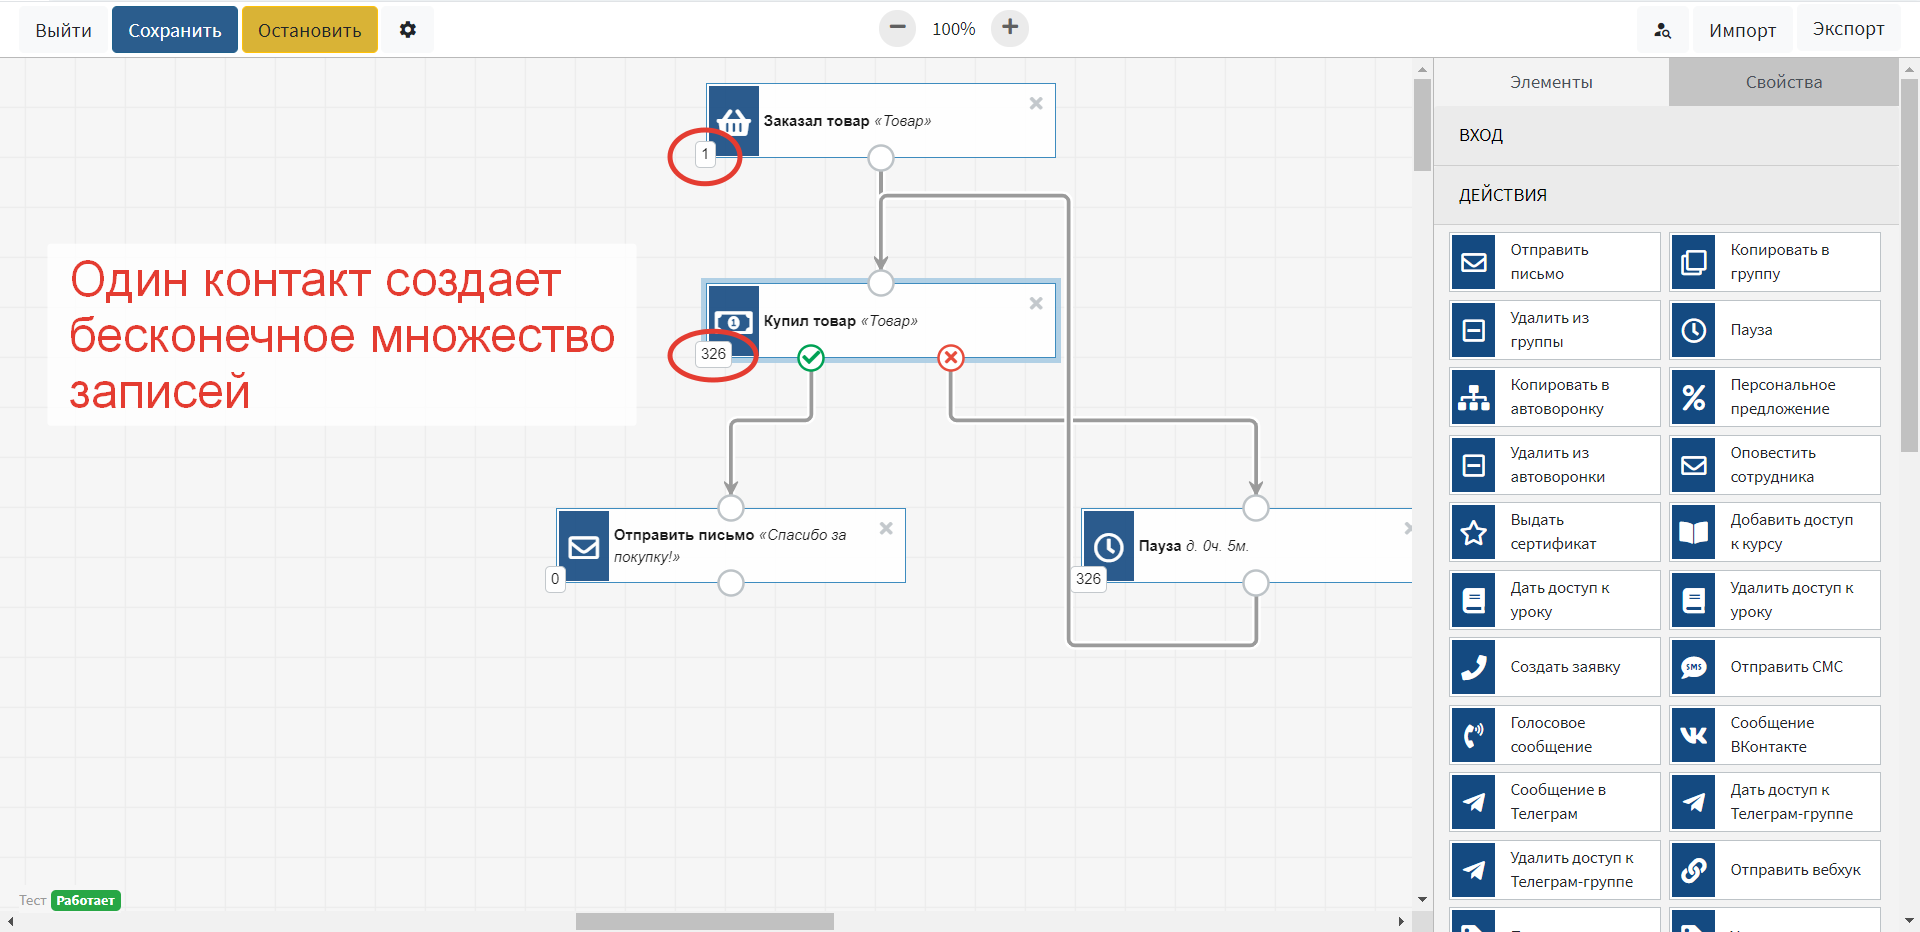
Task: Click the 326 counter badge on "Купил товар"
Action: click(x=713, y=354)
